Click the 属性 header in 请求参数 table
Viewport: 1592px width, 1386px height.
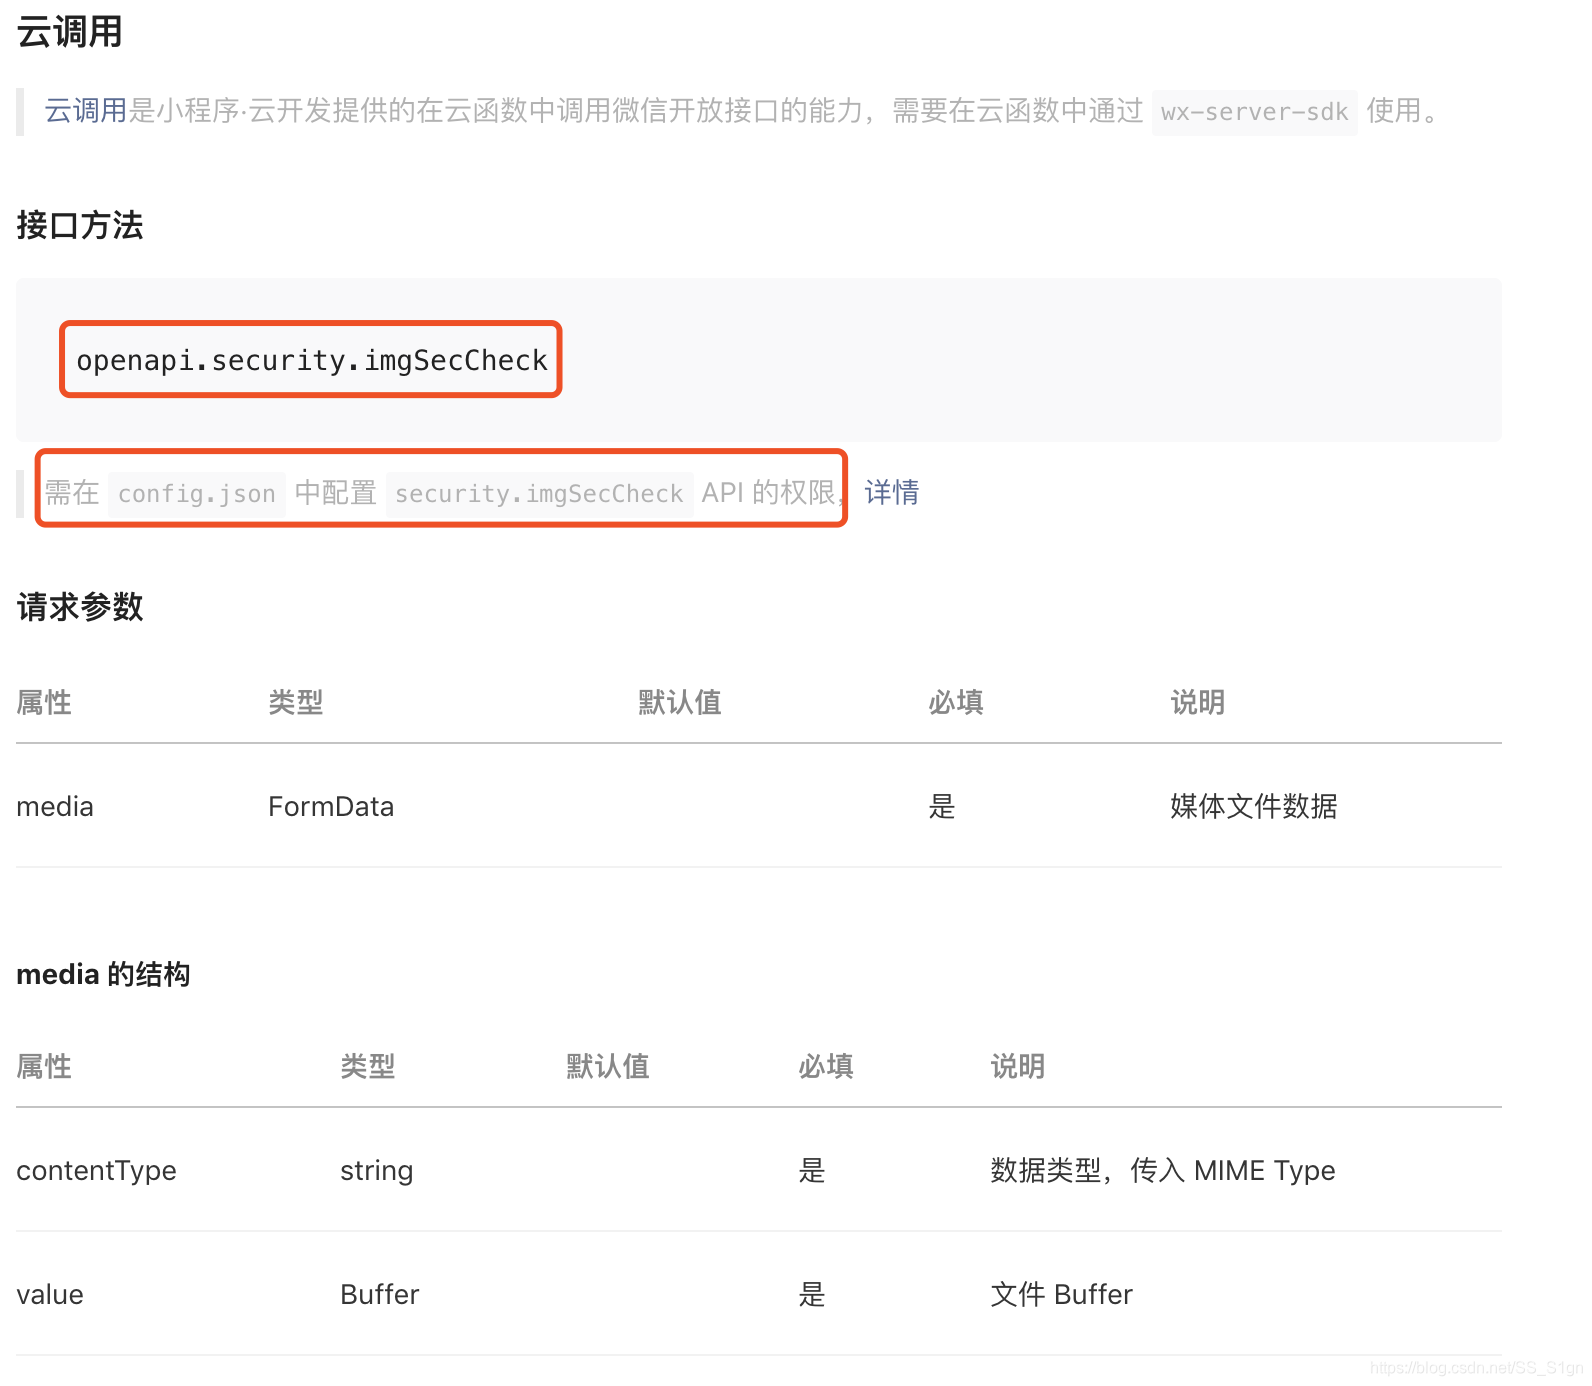click(x=44, y=702)
